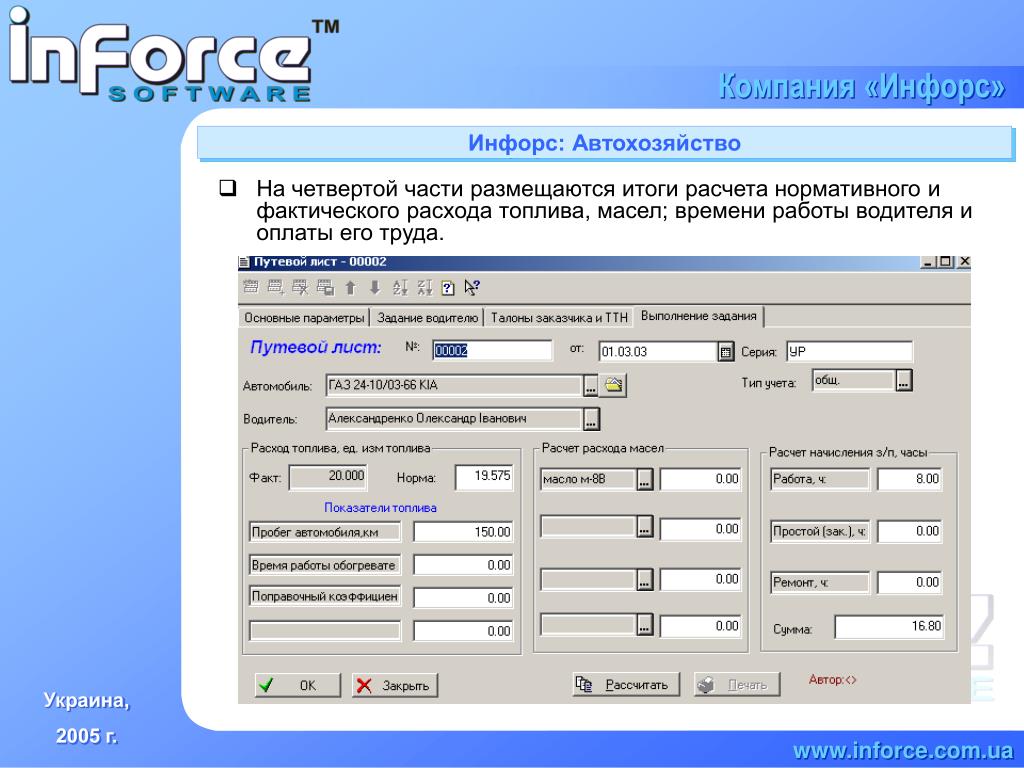Click the Простой (зак.), ч label box
The width and height of the screenshot is (1024, 768).
click(x=820, y=532)
